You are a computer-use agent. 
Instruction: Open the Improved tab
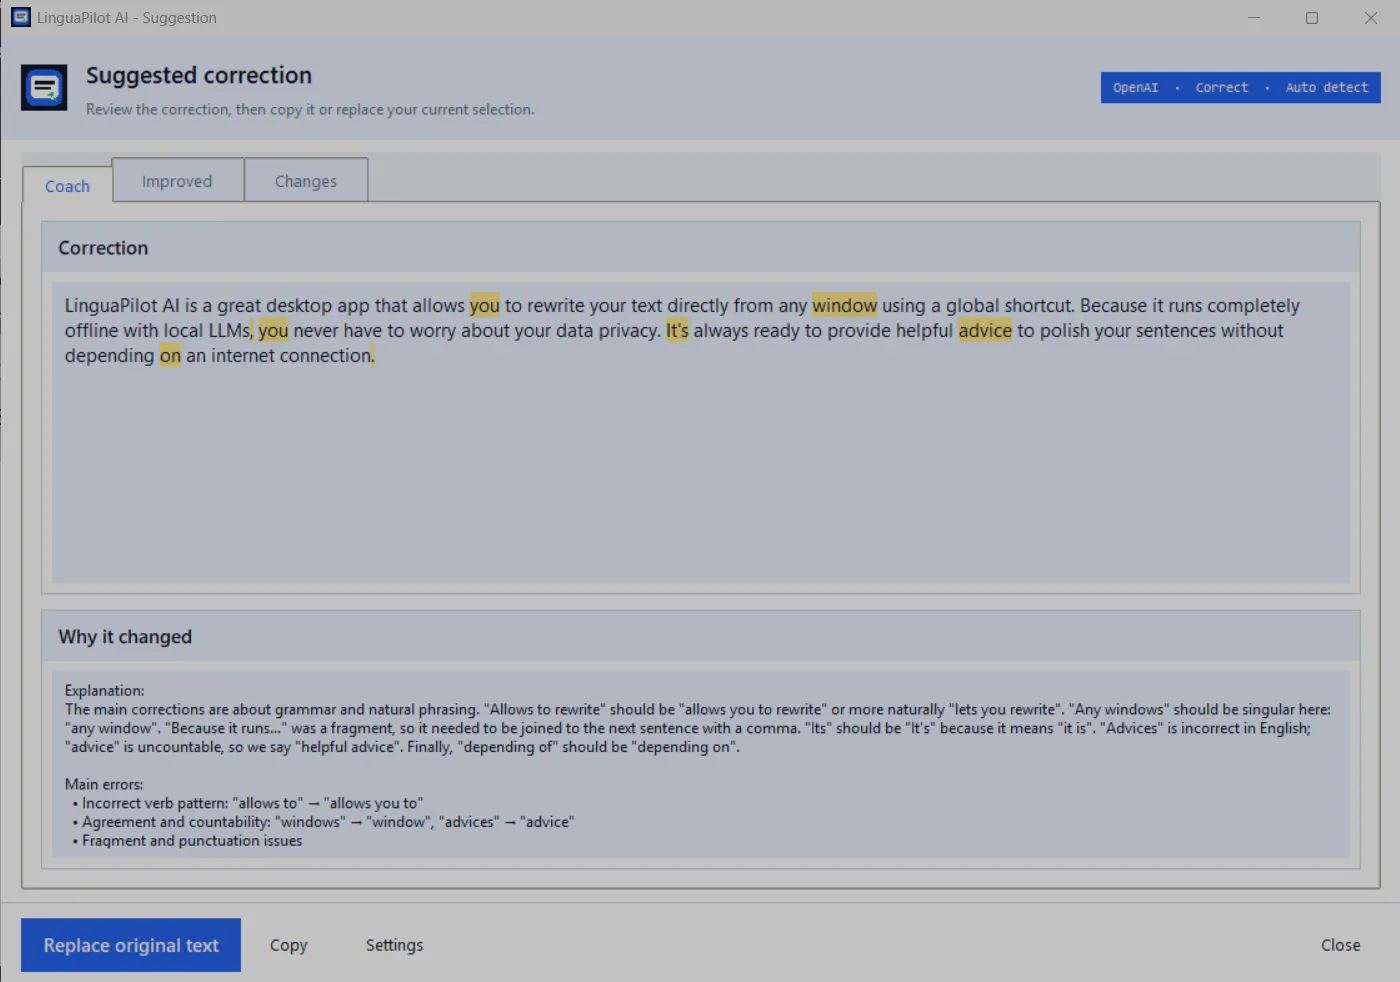[x=177, y=181]
